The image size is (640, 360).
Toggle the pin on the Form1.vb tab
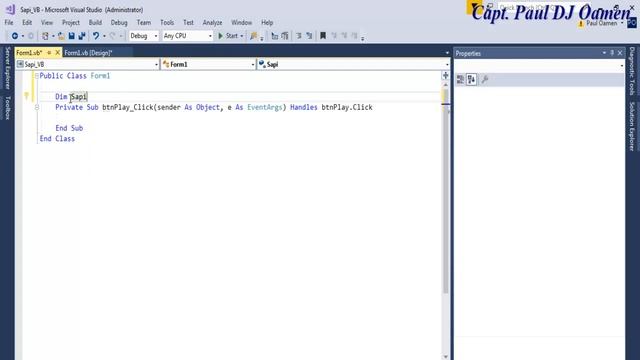click(49, 53)
